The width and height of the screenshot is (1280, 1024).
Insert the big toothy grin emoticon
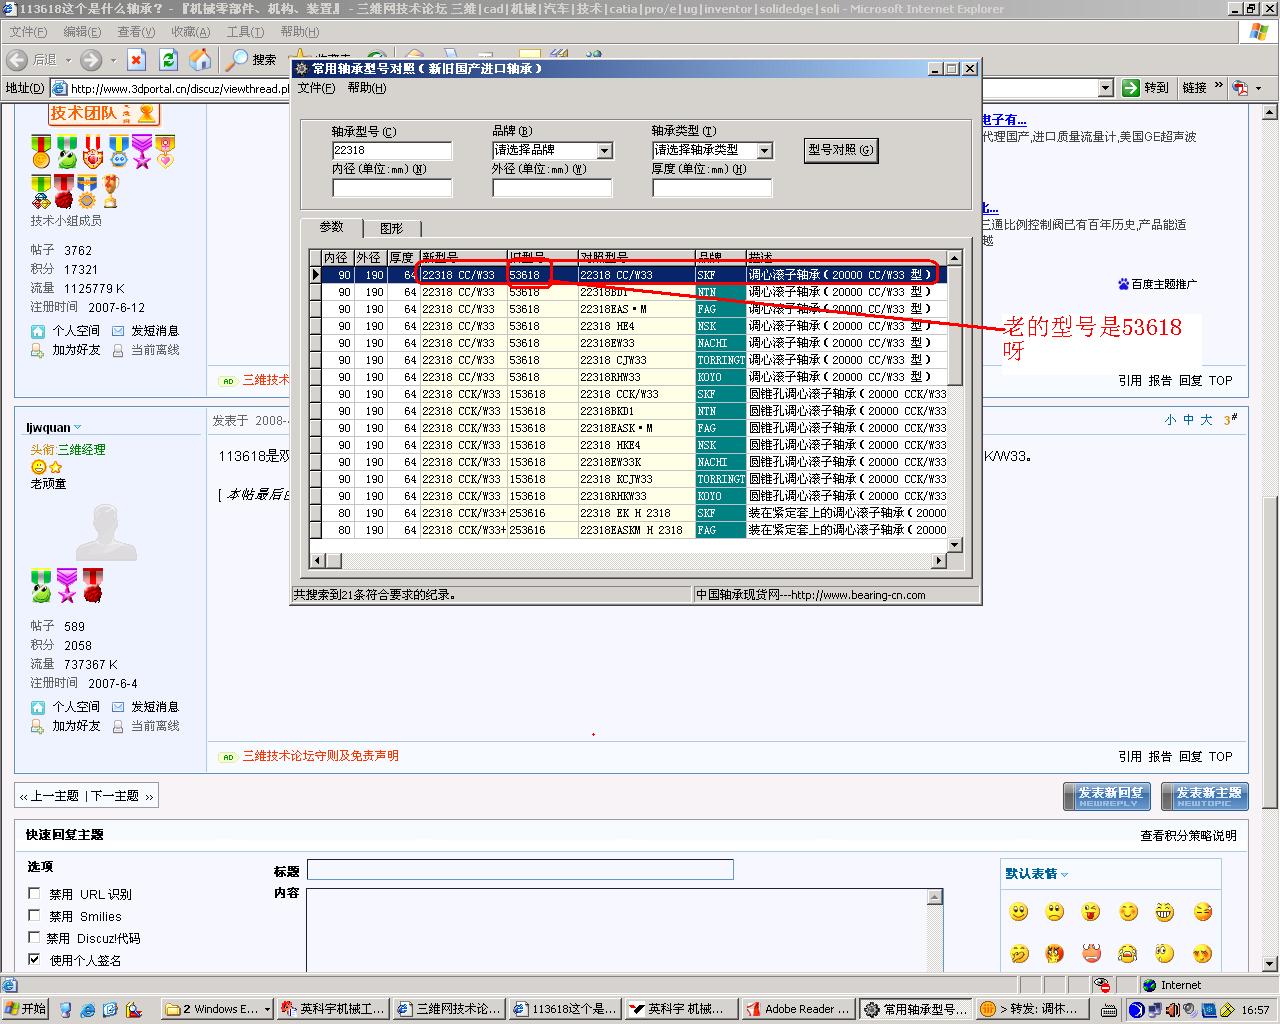coord(1164,912)
